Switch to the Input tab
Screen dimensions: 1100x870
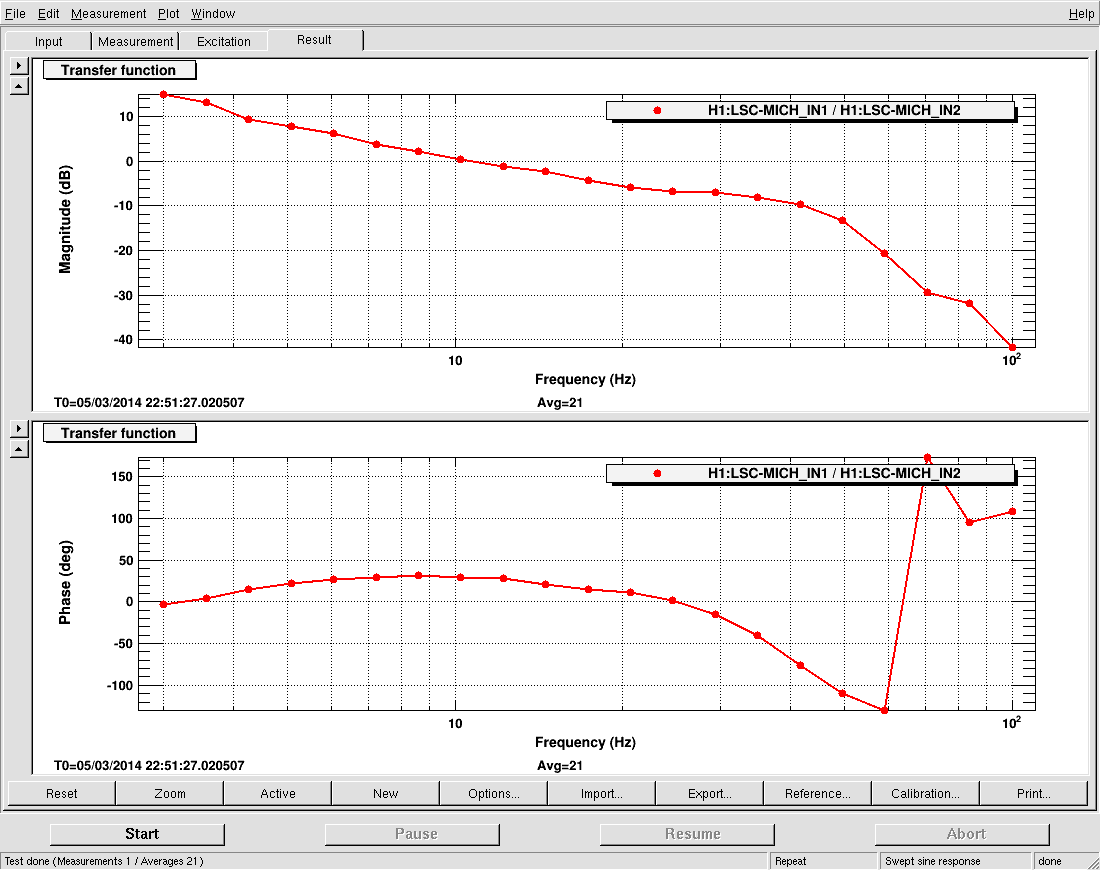(48, 41)
